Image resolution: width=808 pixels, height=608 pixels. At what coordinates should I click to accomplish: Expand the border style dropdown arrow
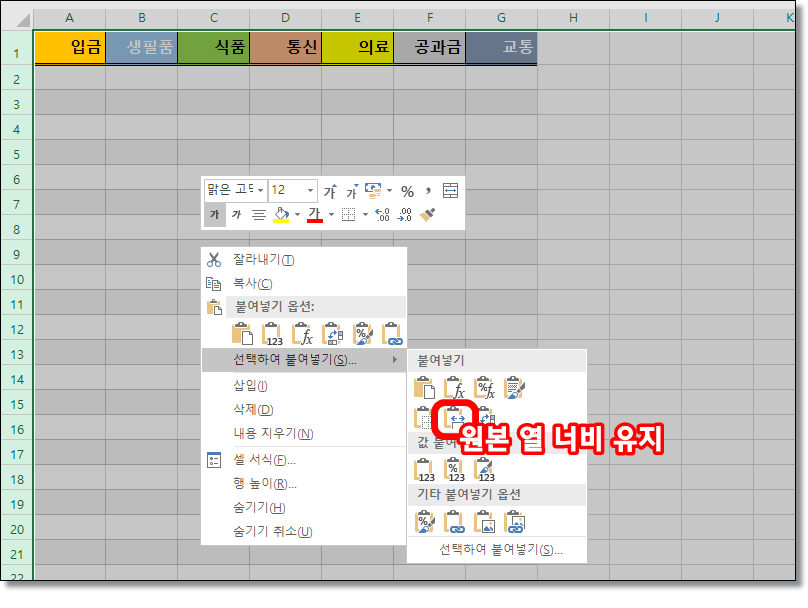(365, 213)
